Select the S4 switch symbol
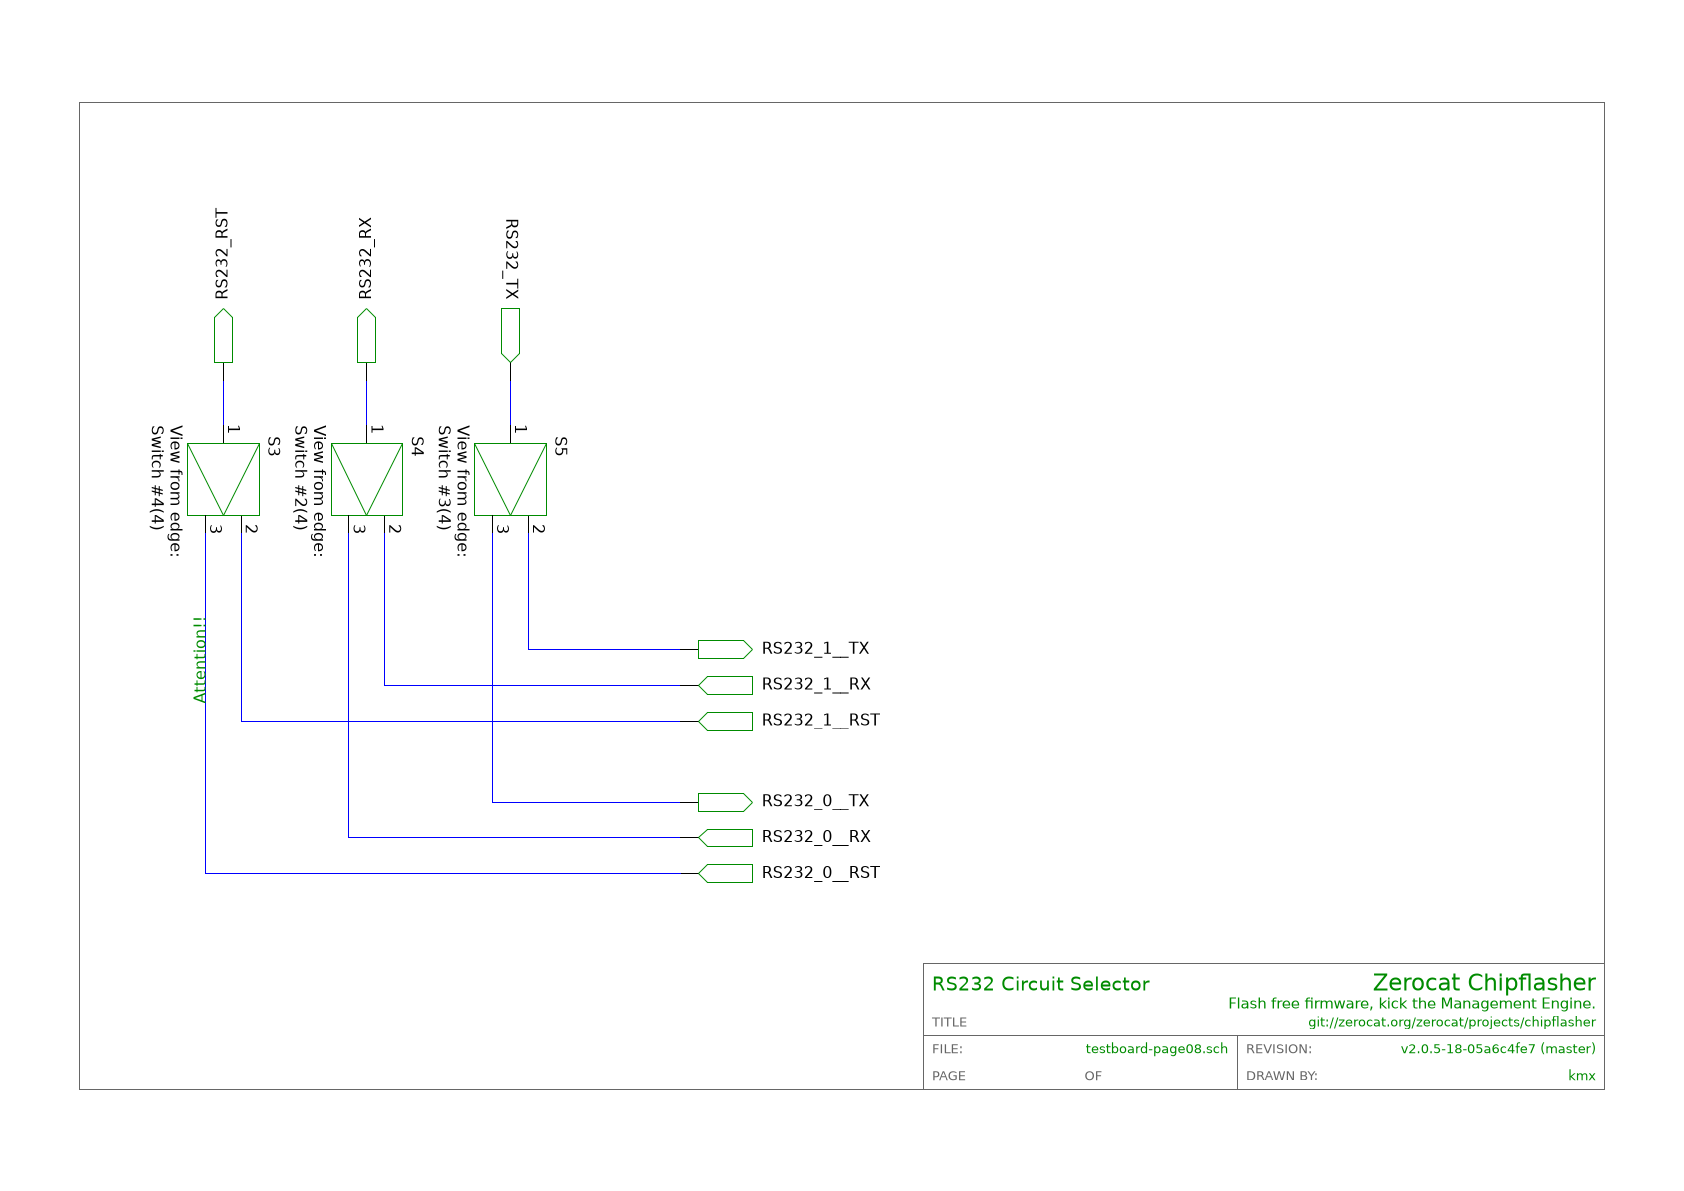The image size is (1684, 1191). 367,480
